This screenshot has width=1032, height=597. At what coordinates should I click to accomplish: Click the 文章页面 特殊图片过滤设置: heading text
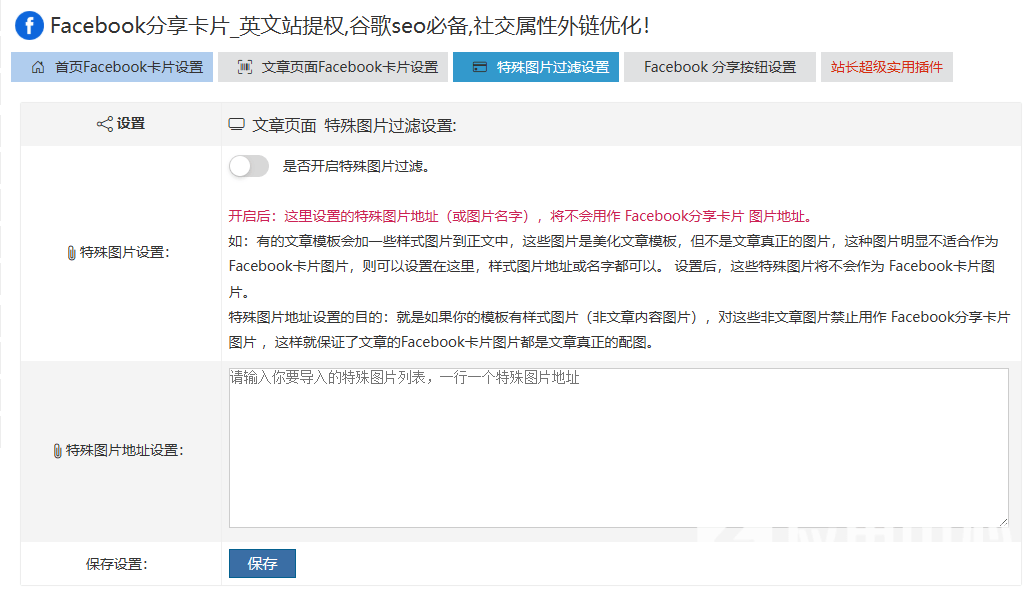coord(354,125)
